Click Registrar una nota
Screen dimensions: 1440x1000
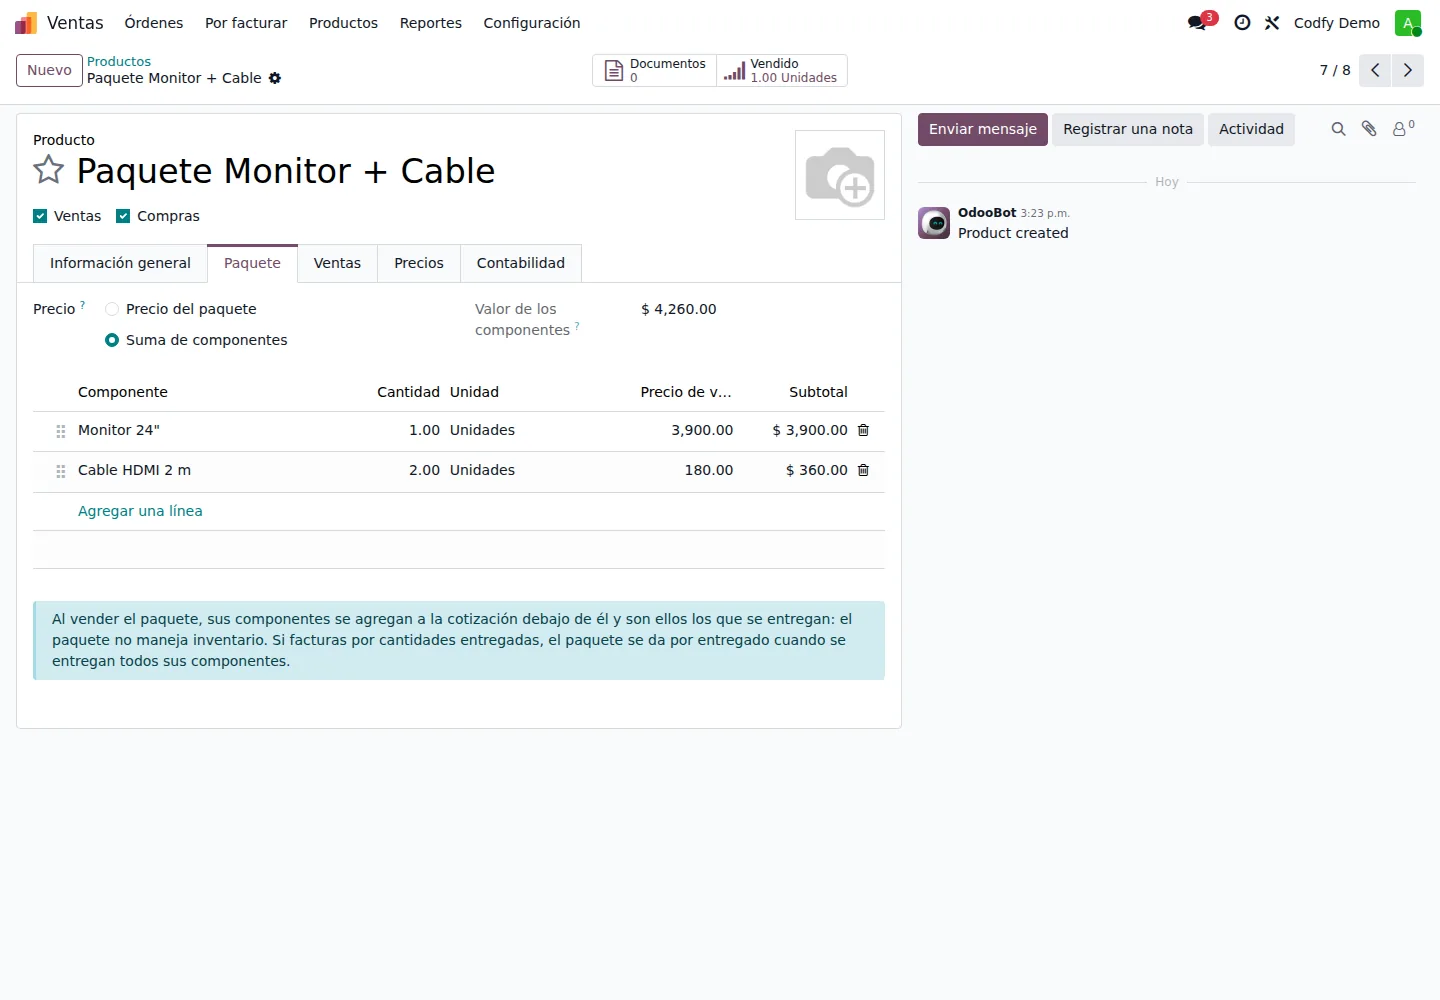click(1128, 129)
